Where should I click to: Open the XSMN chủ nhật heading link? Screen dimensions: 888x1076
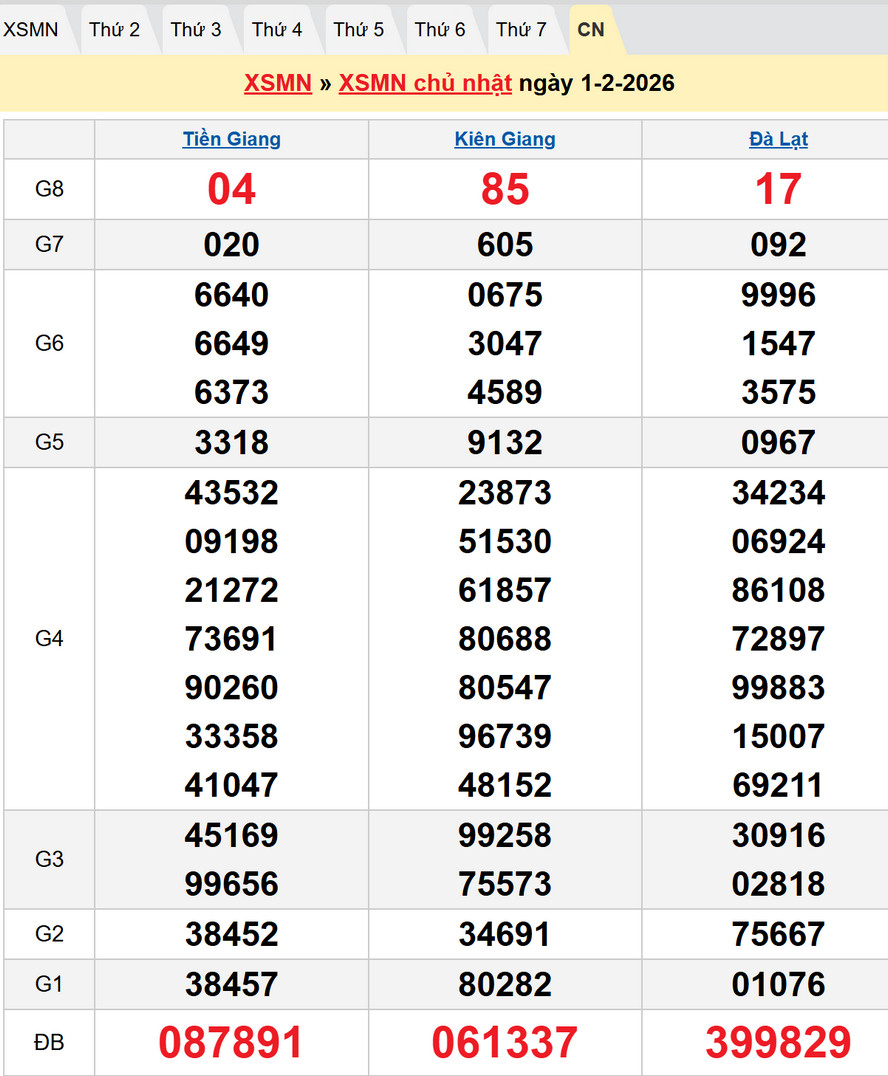click(425, 83)
